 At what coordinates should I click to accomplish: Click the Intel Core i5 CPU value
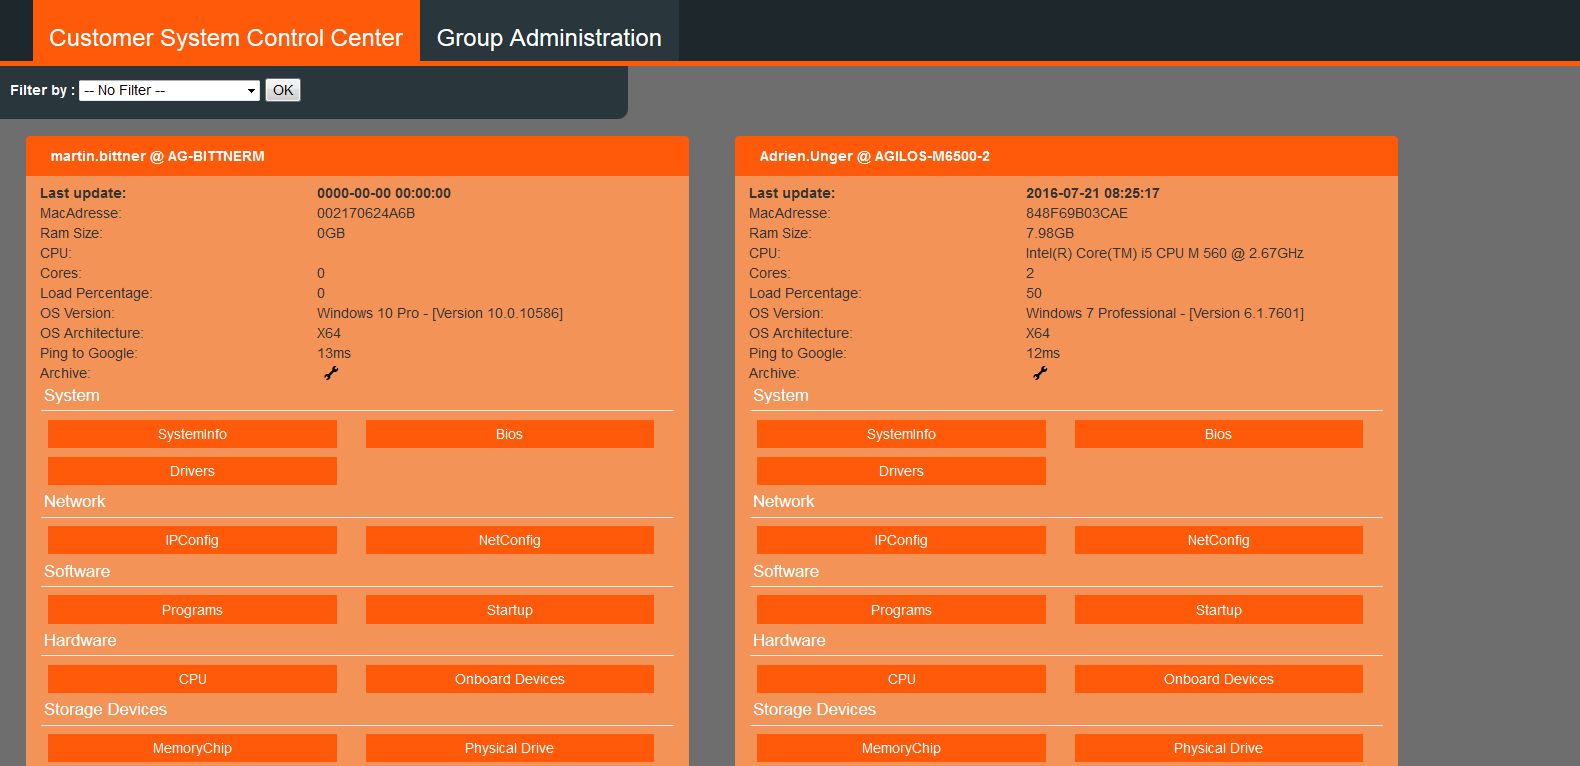point(1165,253)
